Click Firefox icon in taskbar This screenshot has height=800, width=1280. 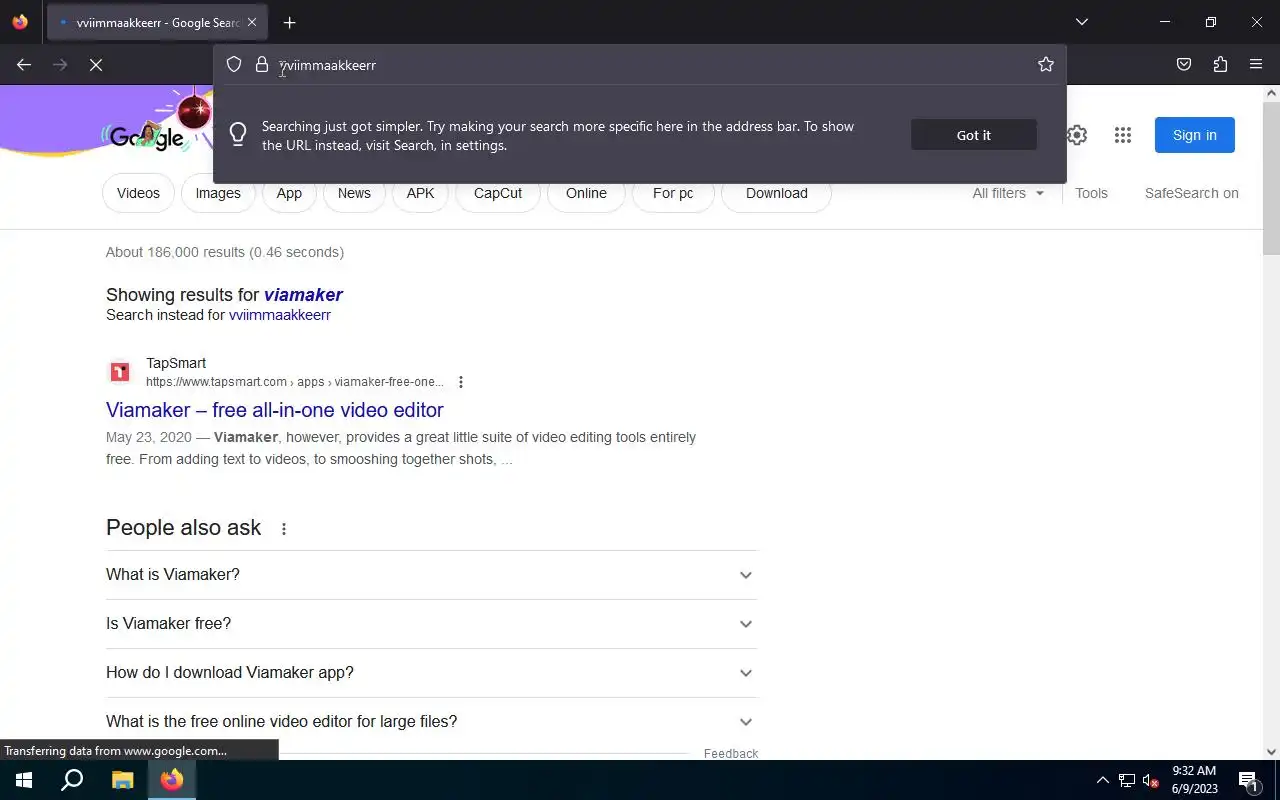(x=172, y=780)
